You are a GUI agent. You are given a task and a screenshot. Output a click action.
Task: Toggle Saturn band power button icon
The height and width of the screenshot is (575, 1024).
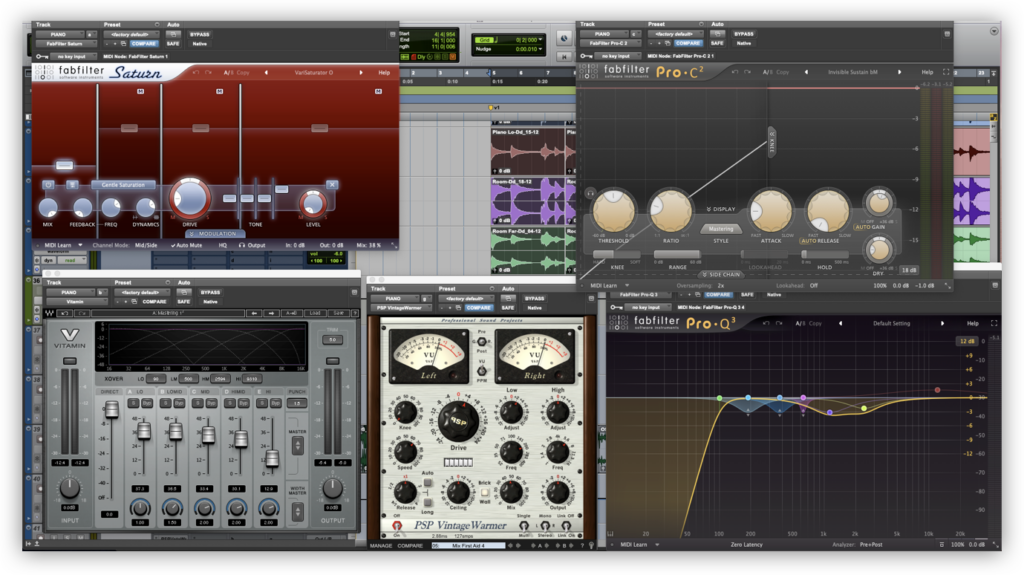(x=48, y=185)
